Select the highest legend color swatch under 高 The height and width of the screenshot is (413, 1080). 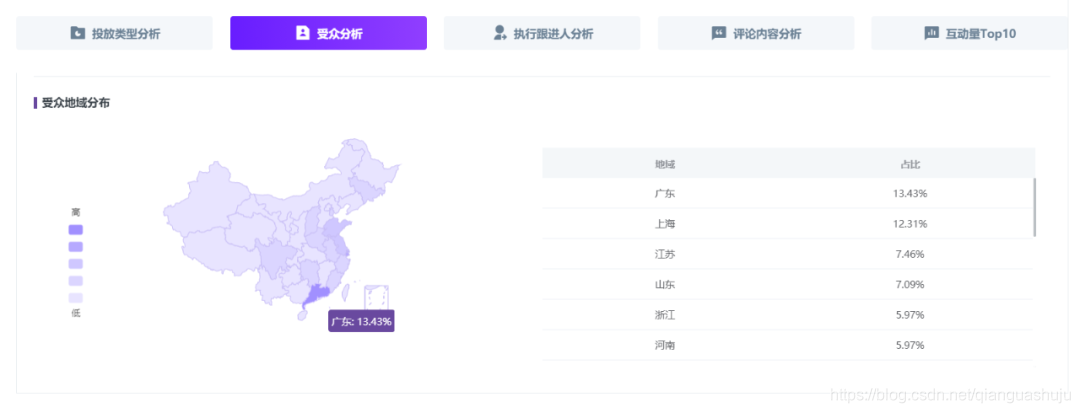coord(76,230)
